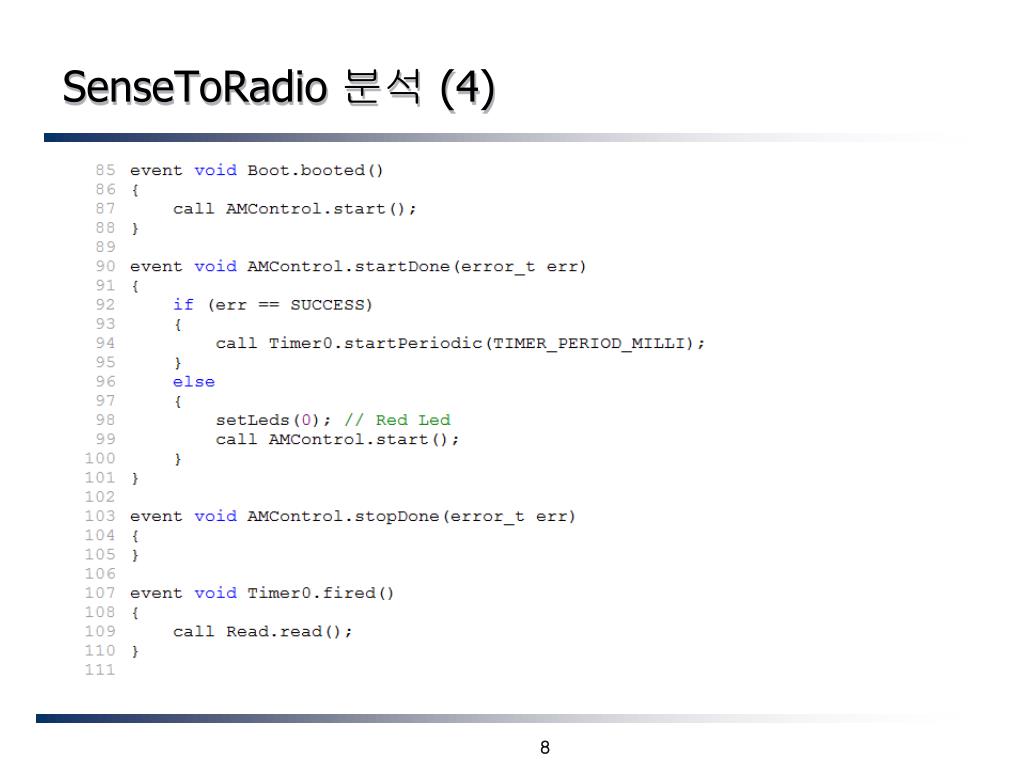Select code line 'event void Boot.booted()'
The height and width of the screenshot is (768, 1024).
(257, 170)
